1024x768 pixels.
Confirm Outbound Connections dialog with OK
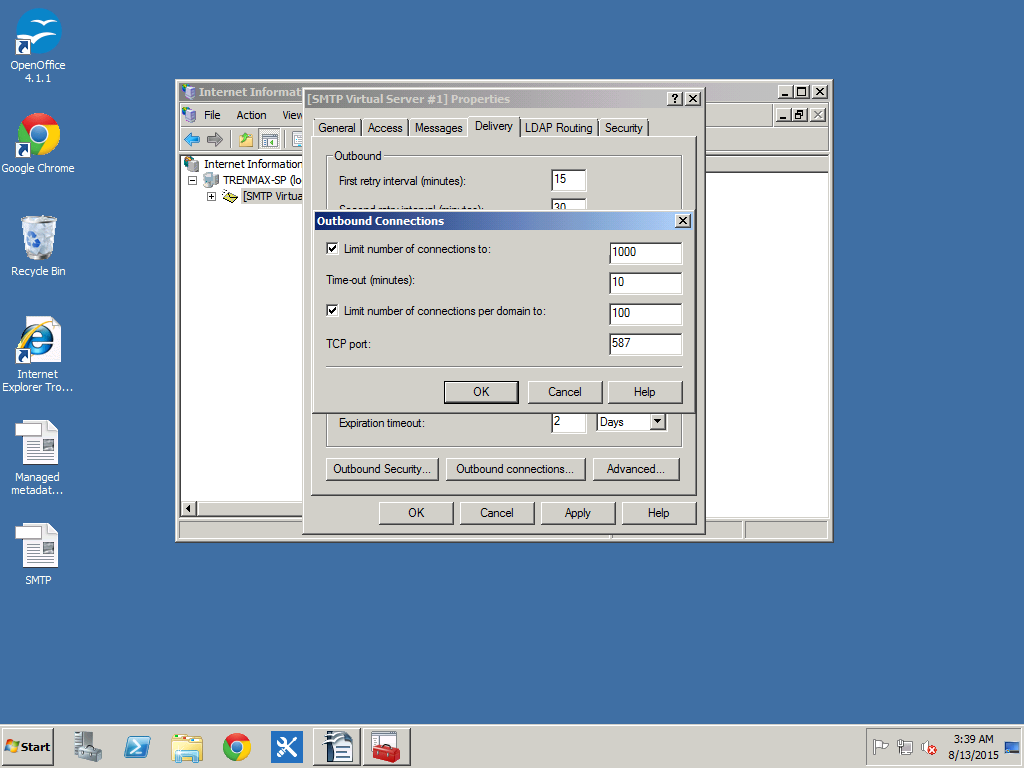[481, 392]
